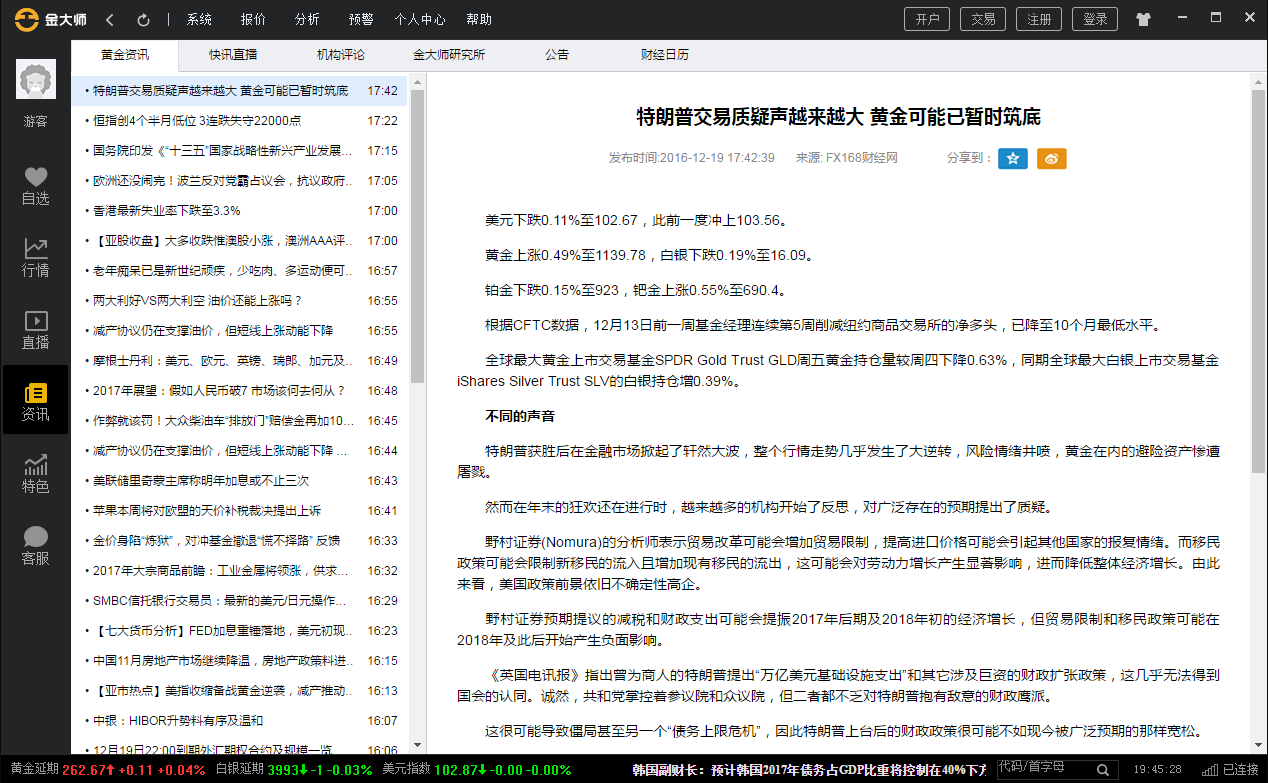The width and height of the screenshot is (1268, 783).
Task: Click the 来源: FX168财经网 source text
Action: coord(846,158)
